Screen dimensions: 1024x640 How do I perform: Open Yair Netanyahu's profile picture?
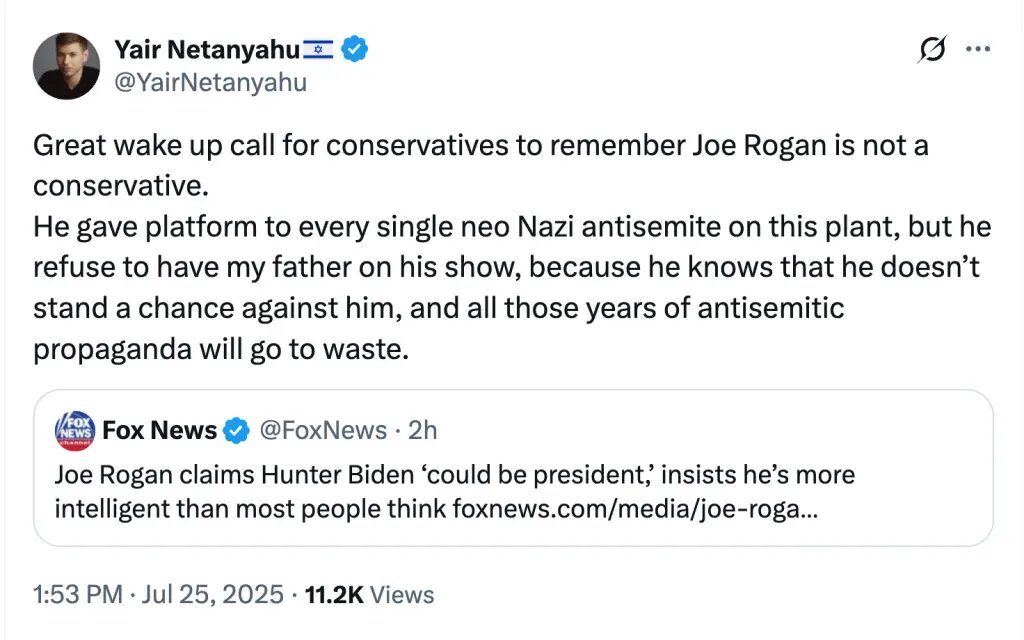(x=66, y=66)
